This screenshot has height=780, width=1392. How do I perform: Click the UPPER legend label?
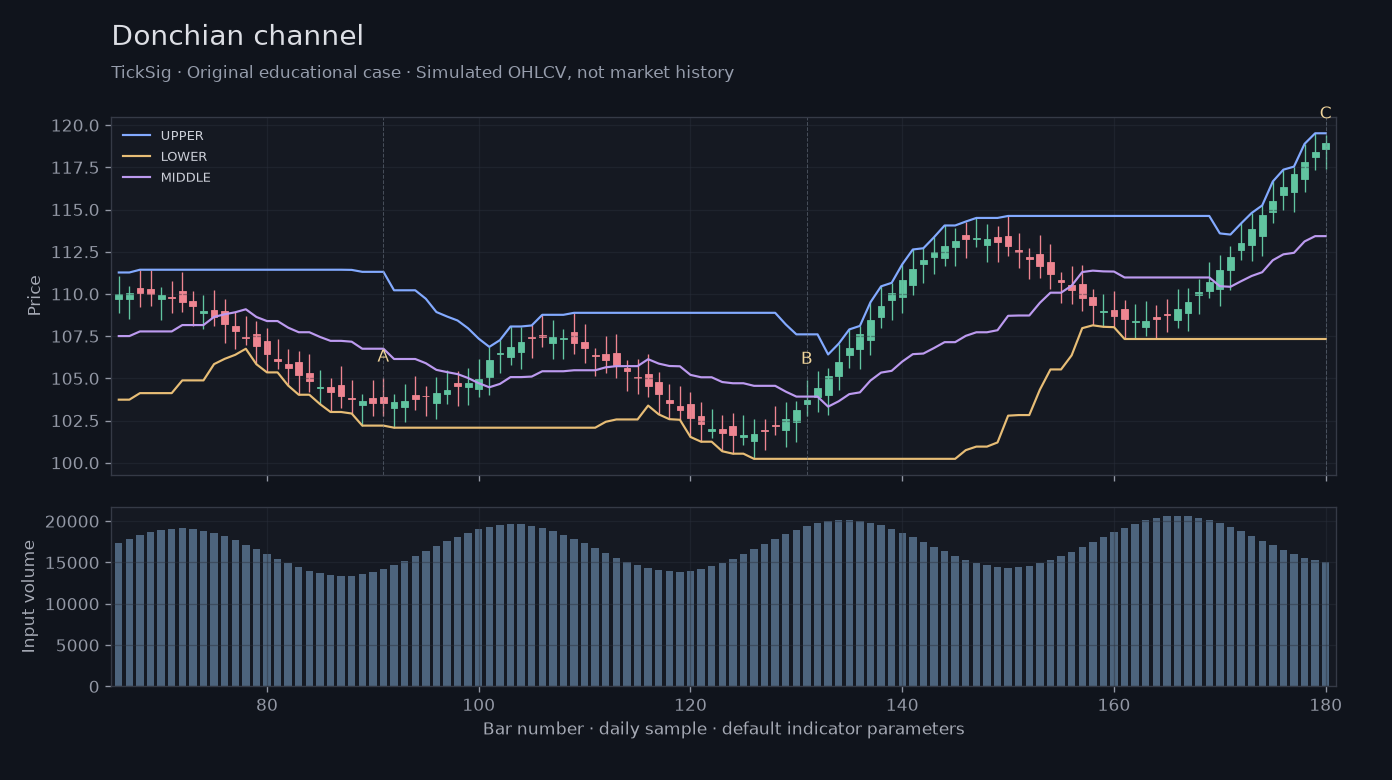pos(182,136)
